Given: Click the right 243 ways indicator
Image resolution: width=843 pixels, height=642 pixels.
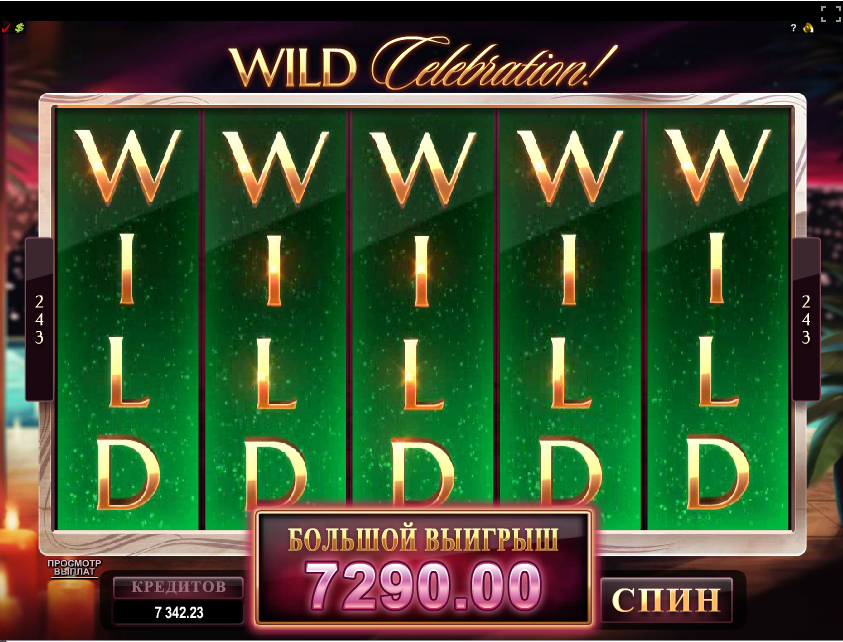Looking at the screenshot, I should coord(805,319).
